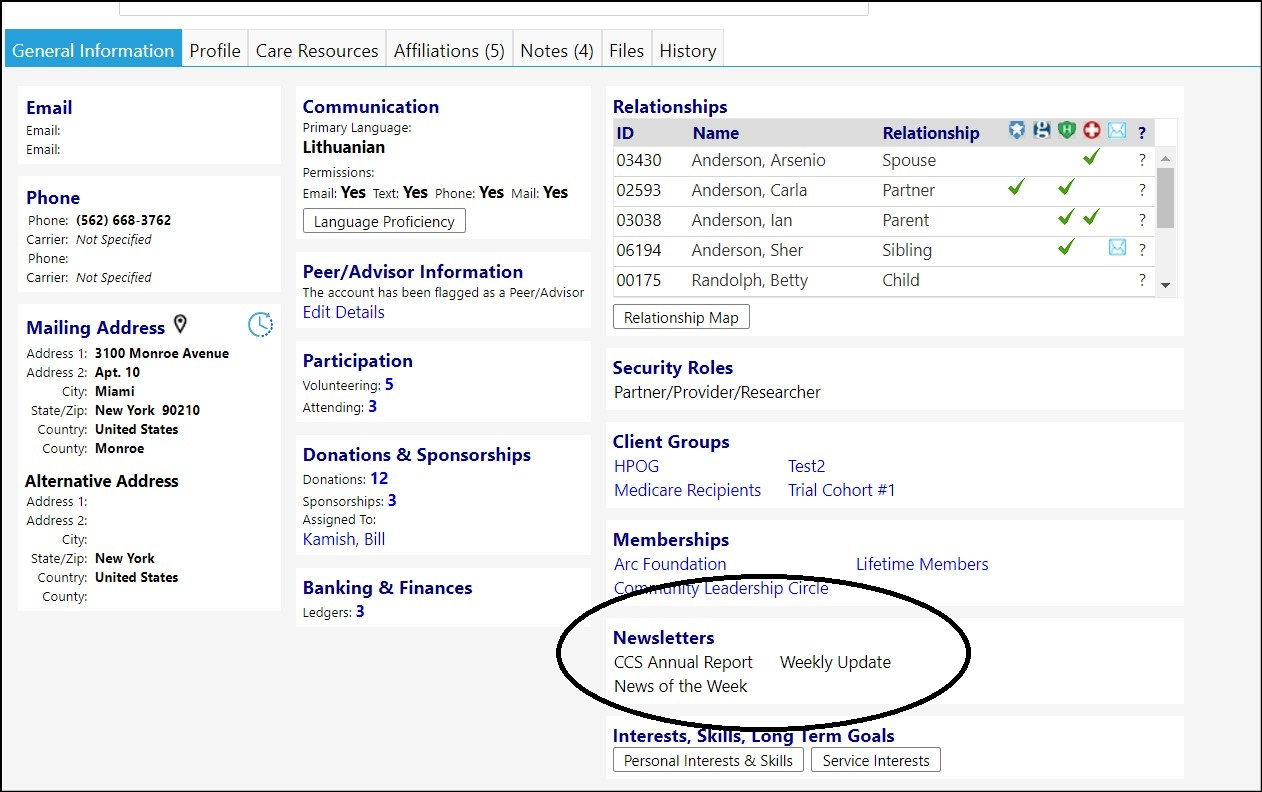This screenshot has height=792, width=1262.
Task: Click the question mark for Anderson, Ian
Action: point(1142,220)
